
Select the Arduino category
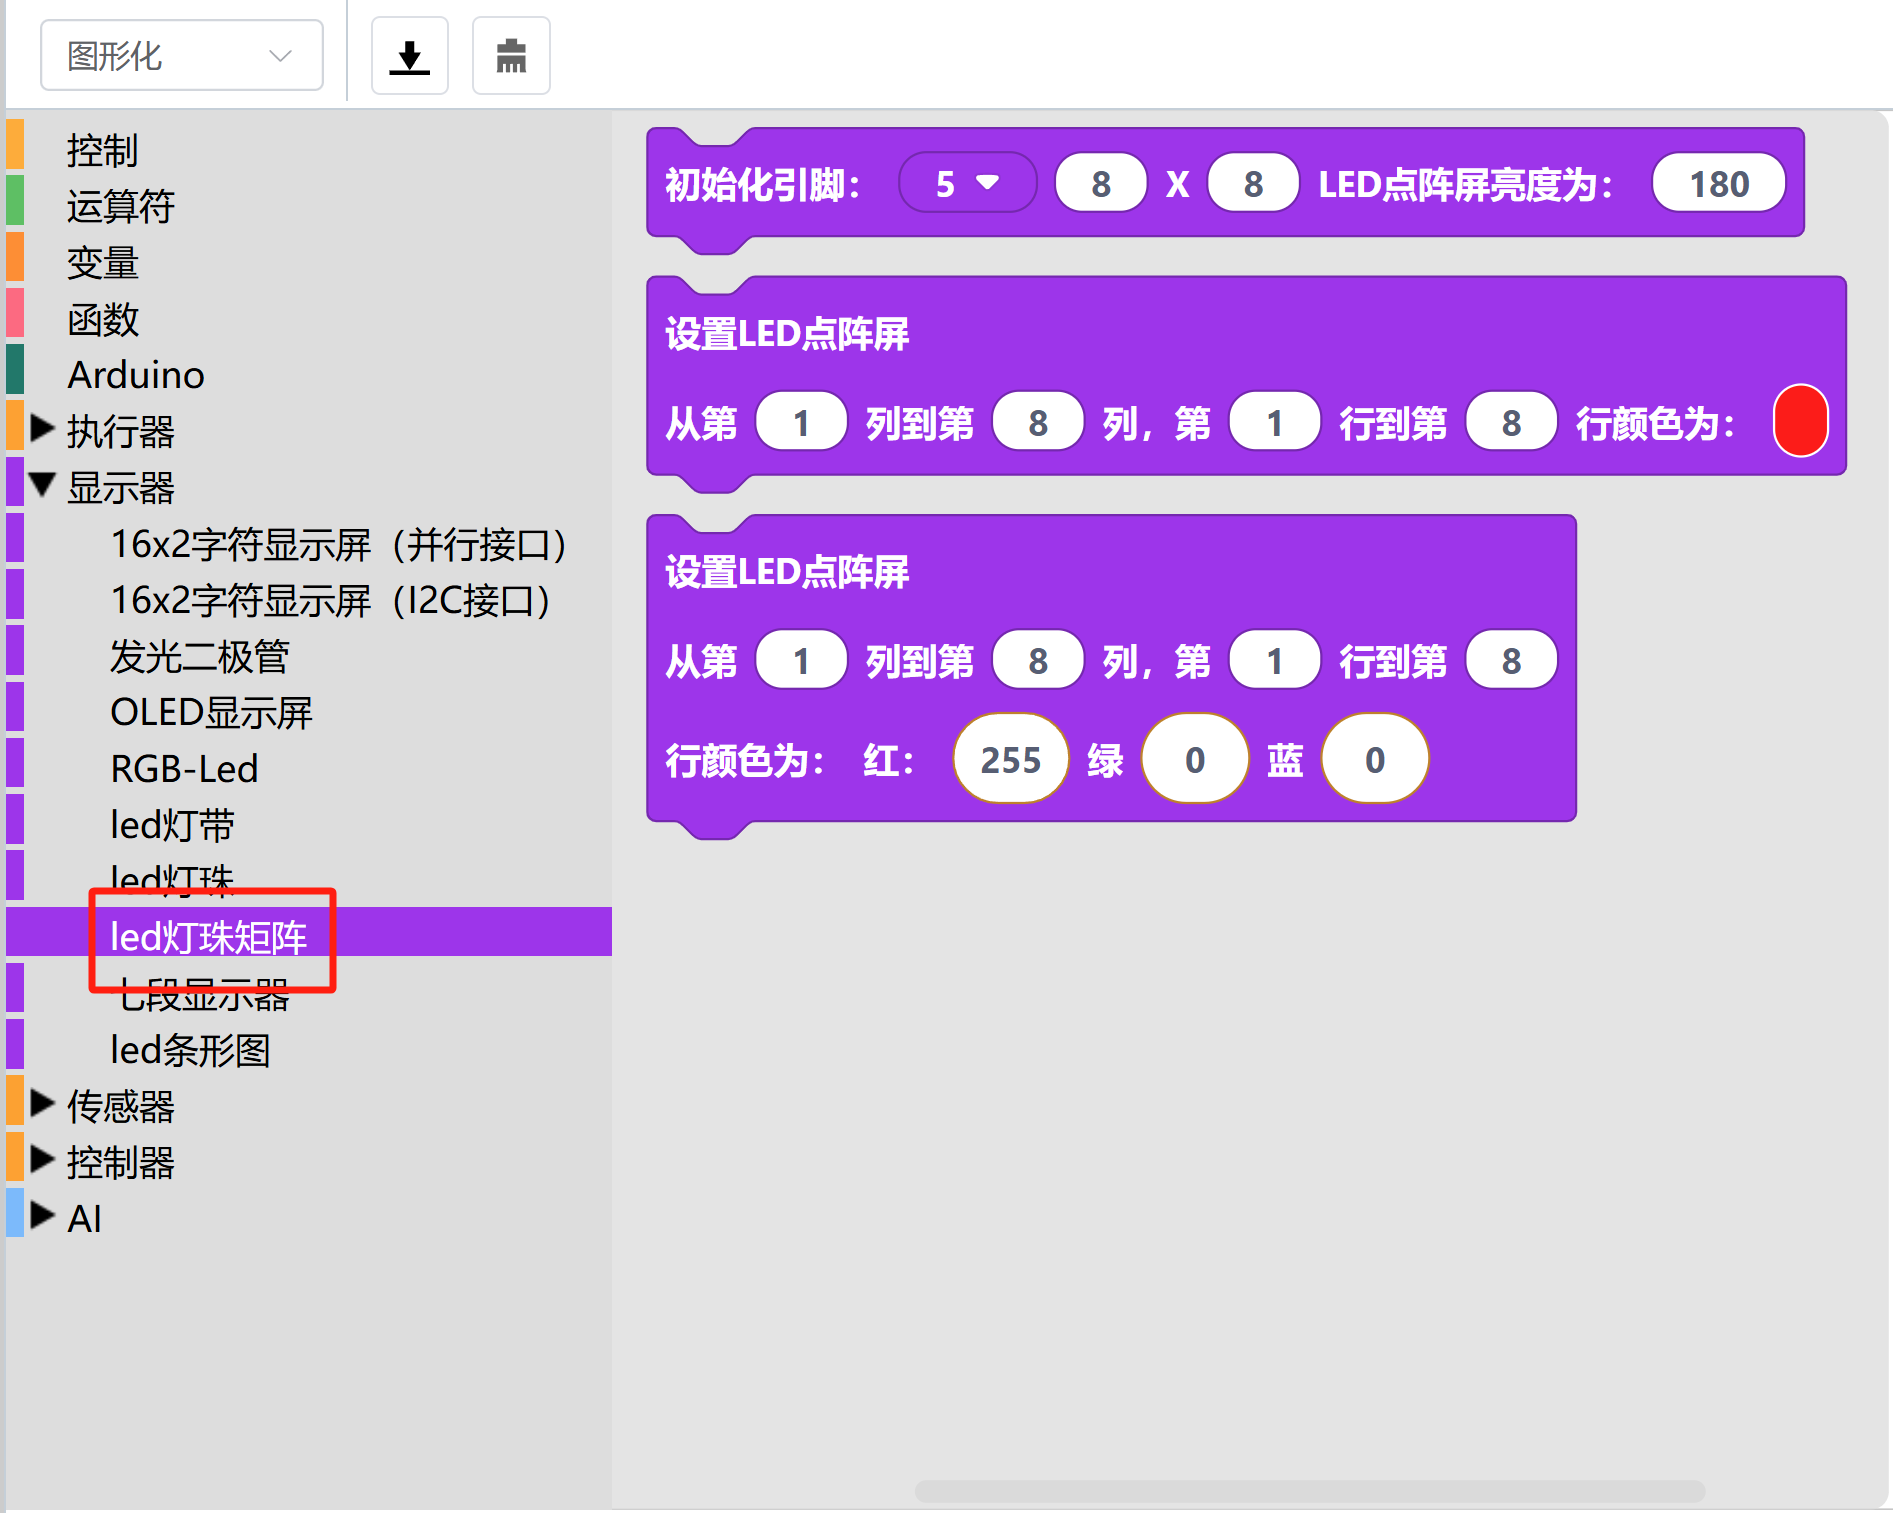136,375
